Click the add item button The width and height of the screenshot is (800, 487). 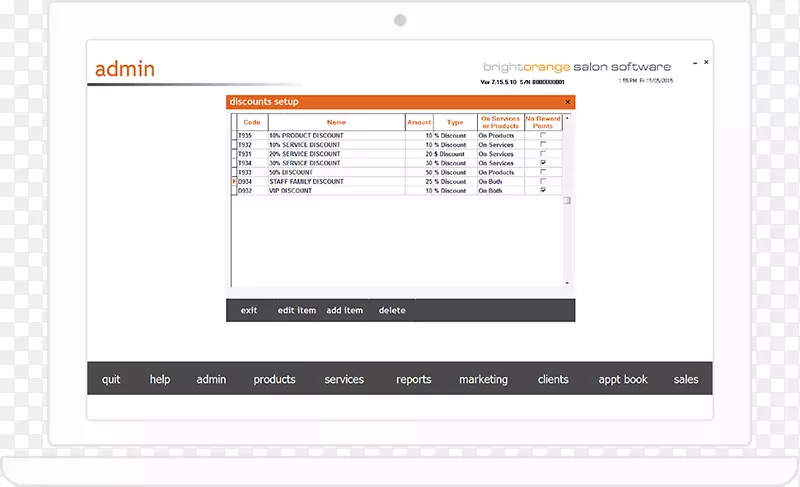[344, 311]
